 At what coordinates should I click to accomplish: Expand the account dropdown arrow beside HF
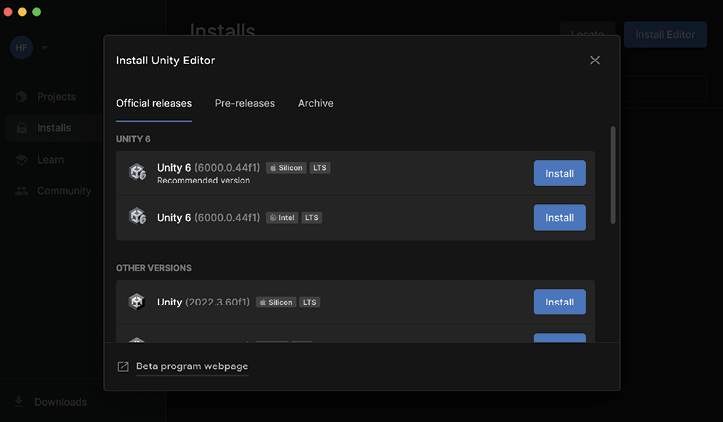[44, 48]
